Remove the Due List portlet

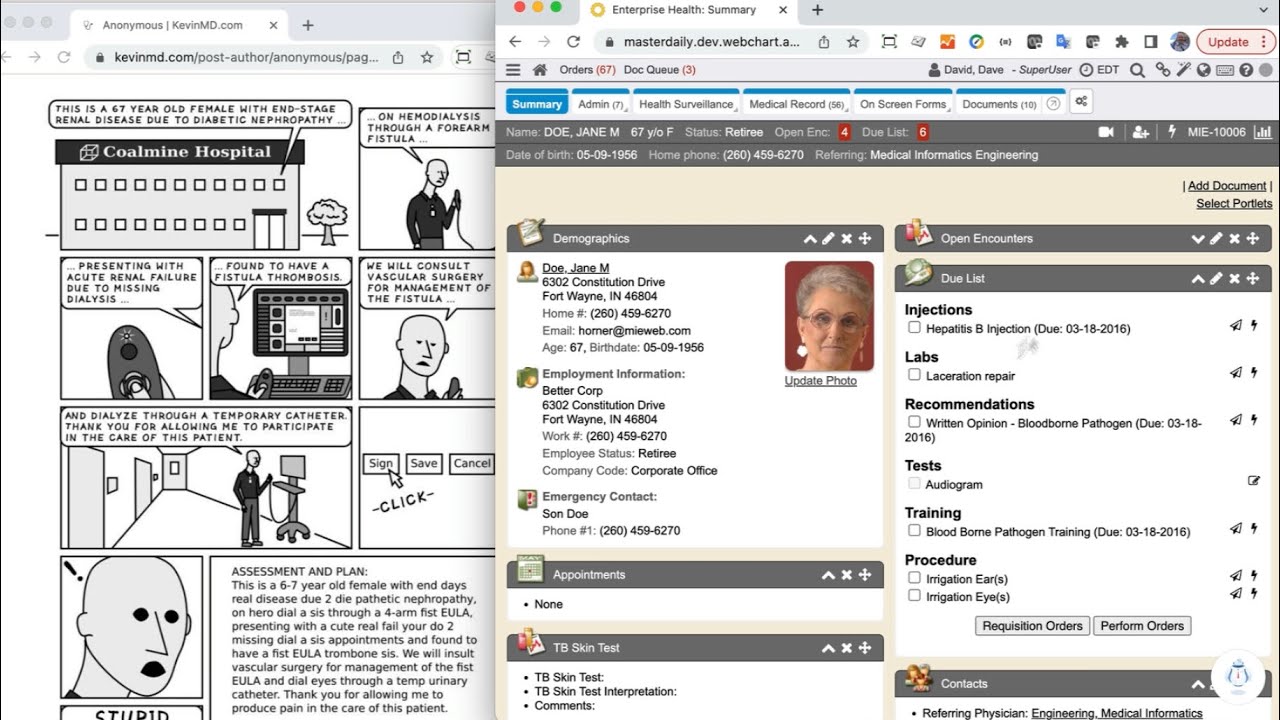(x=1234, y=279)
